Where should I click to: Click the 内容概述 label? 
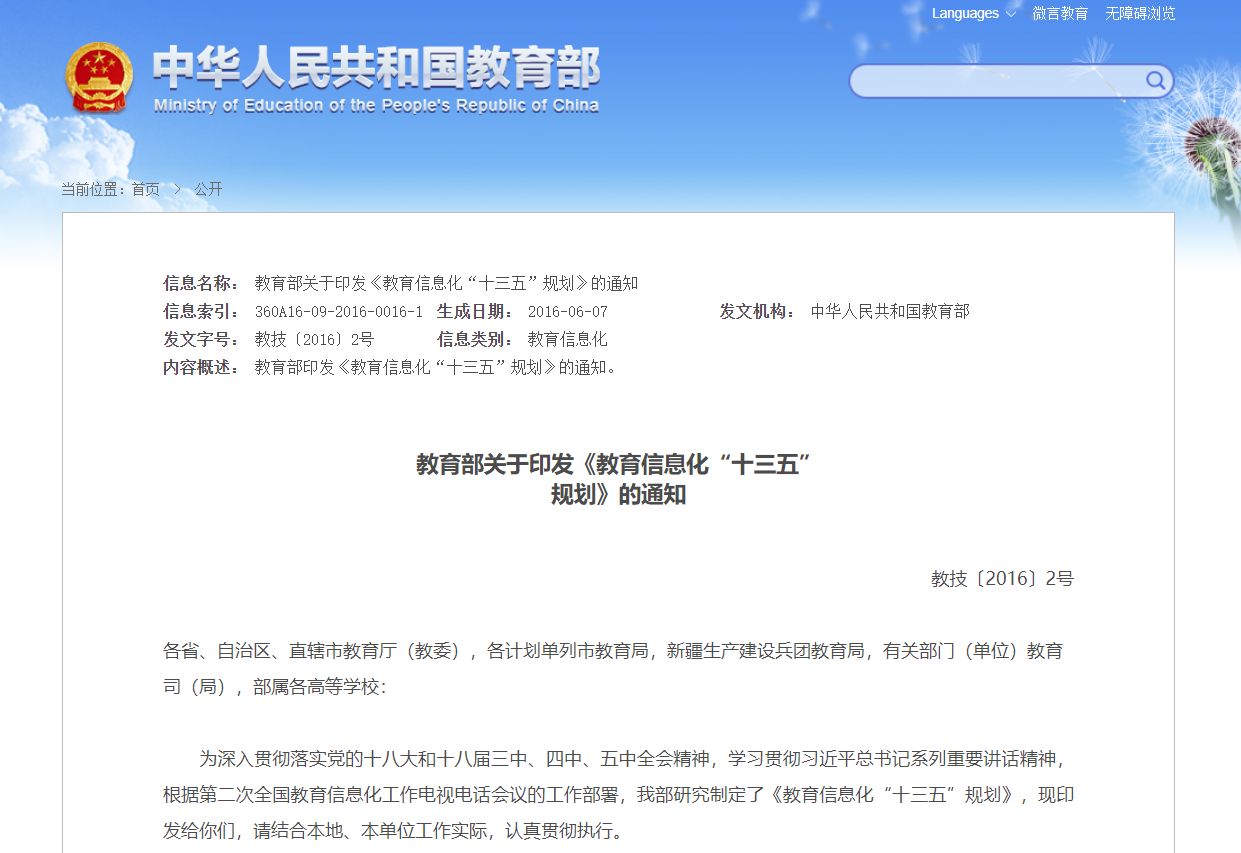pyautogui.click(x=201, y=367)
